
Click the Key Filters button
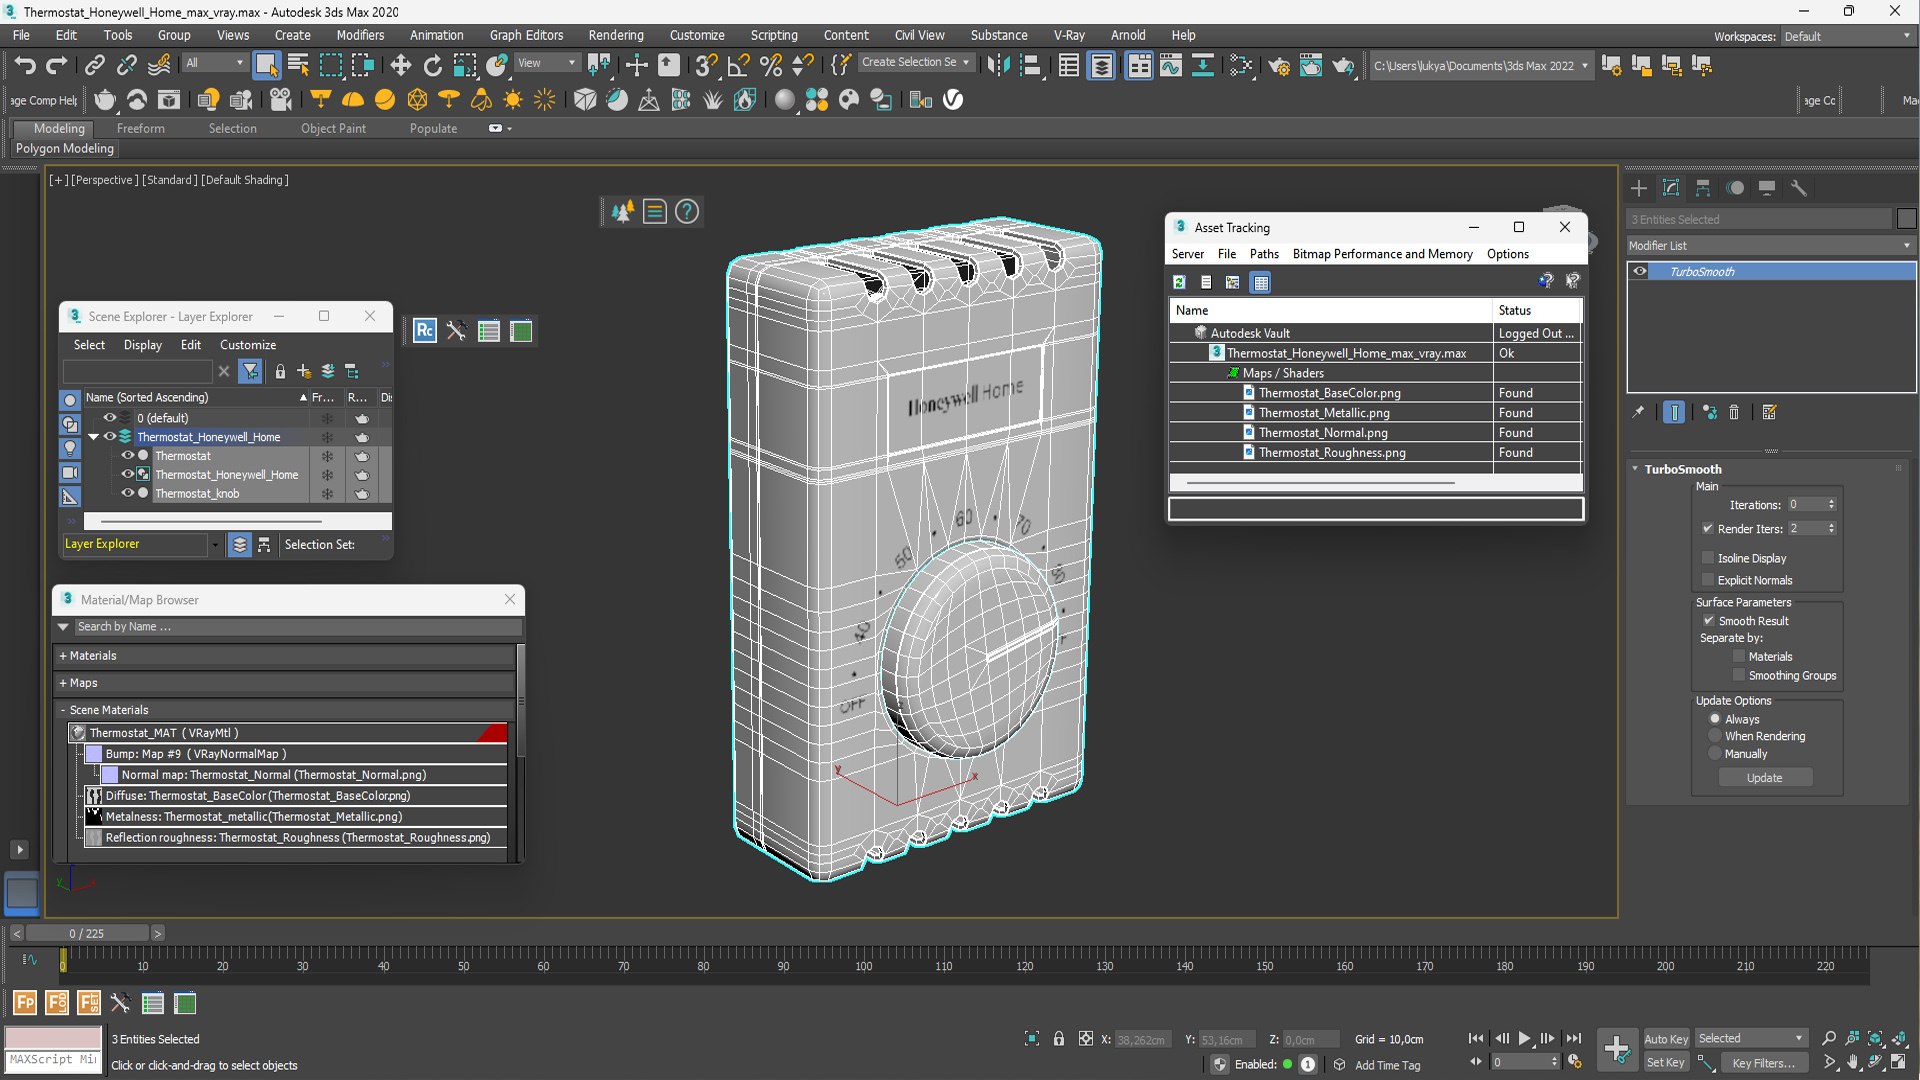coord(1764,1063)
